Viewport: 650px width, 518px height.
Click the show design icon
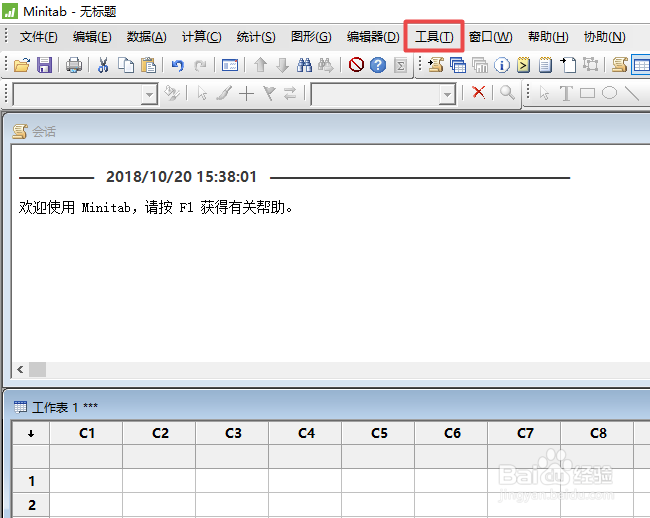click(590, 65)
